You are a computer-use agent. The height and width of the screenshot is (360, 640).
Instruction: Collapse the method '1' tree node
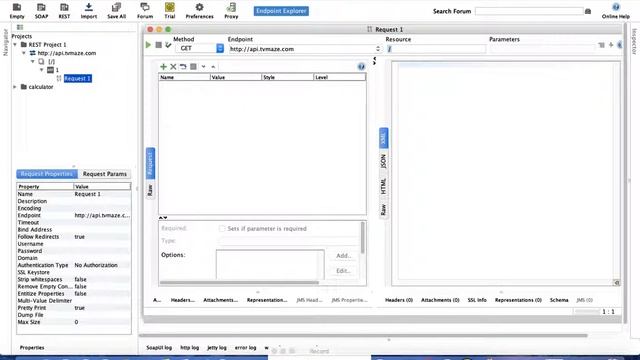(42, 70)
